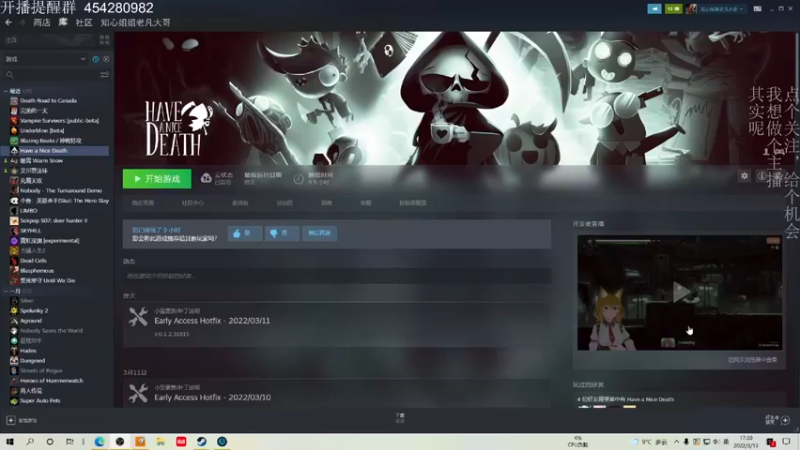Screen dimensions: 800x450
Task: Collapse the 一月 month group
Action: [x=6, y=291]
